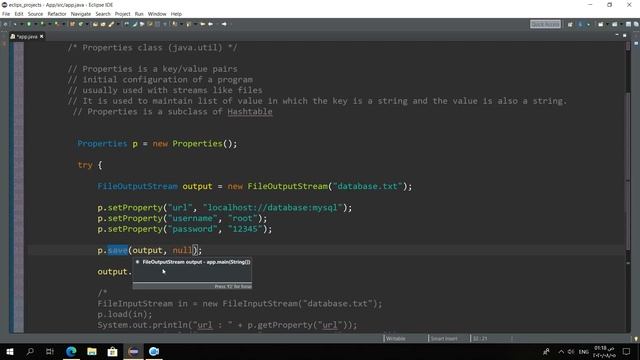Open the Help menu

point(176,14)
